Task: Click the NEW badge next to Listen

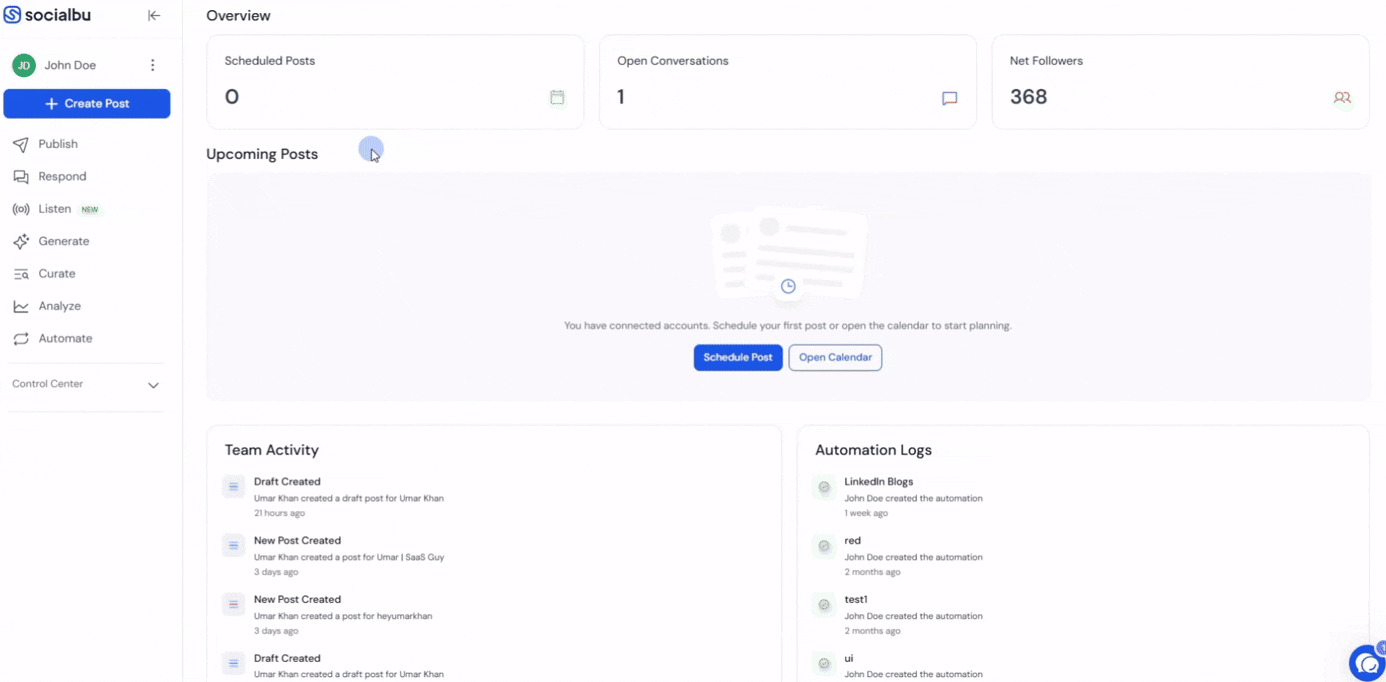Action: point(90,210)
